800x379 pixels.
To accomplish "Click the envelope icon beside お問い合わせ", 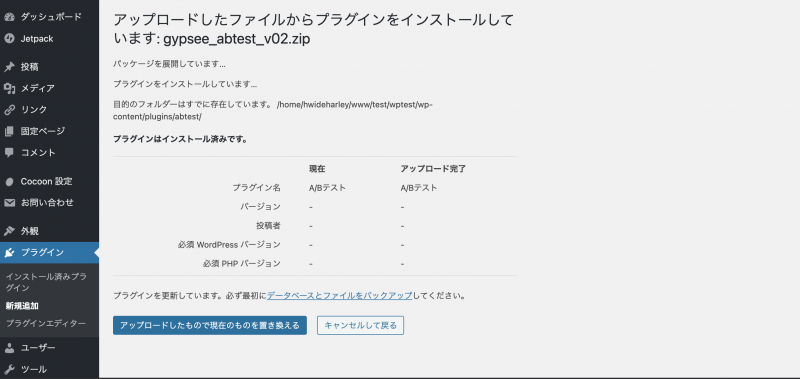I will pos(9,203).
